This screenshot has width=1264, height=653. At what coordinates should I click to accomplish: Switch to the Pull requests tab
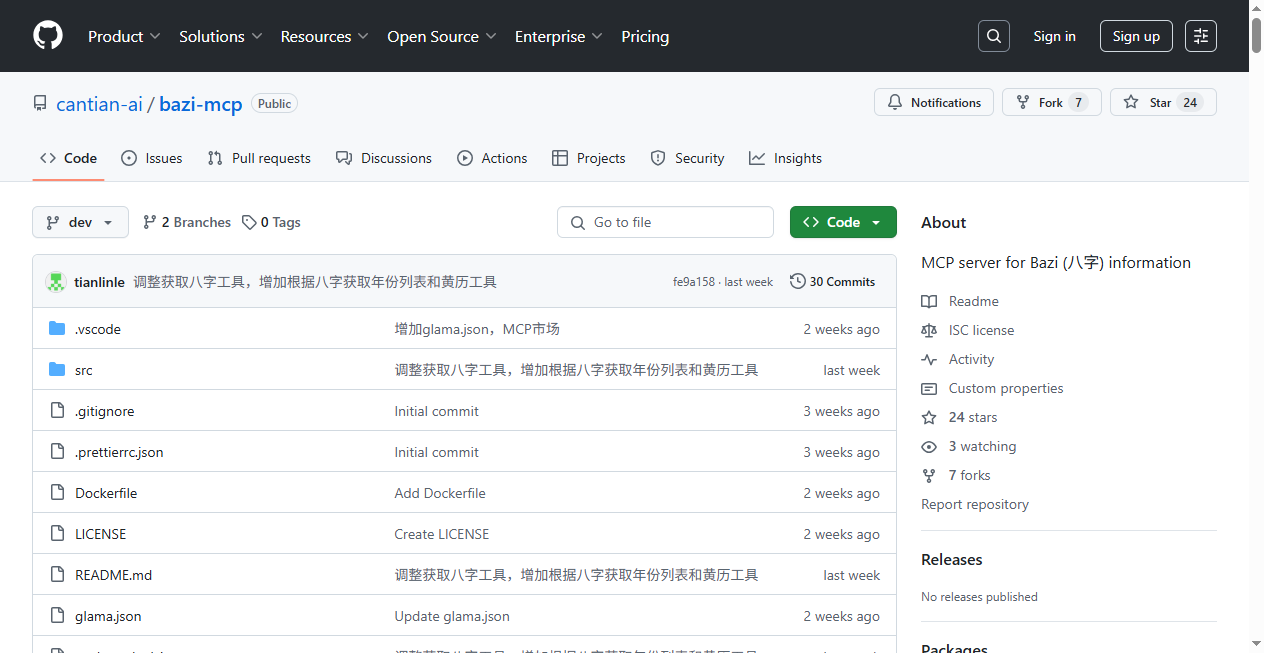(x=259, y=158)
